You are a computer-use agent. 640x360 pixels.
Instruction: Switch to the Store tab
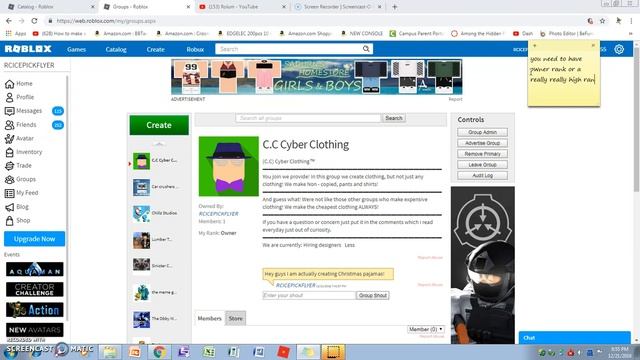point(236,318)
